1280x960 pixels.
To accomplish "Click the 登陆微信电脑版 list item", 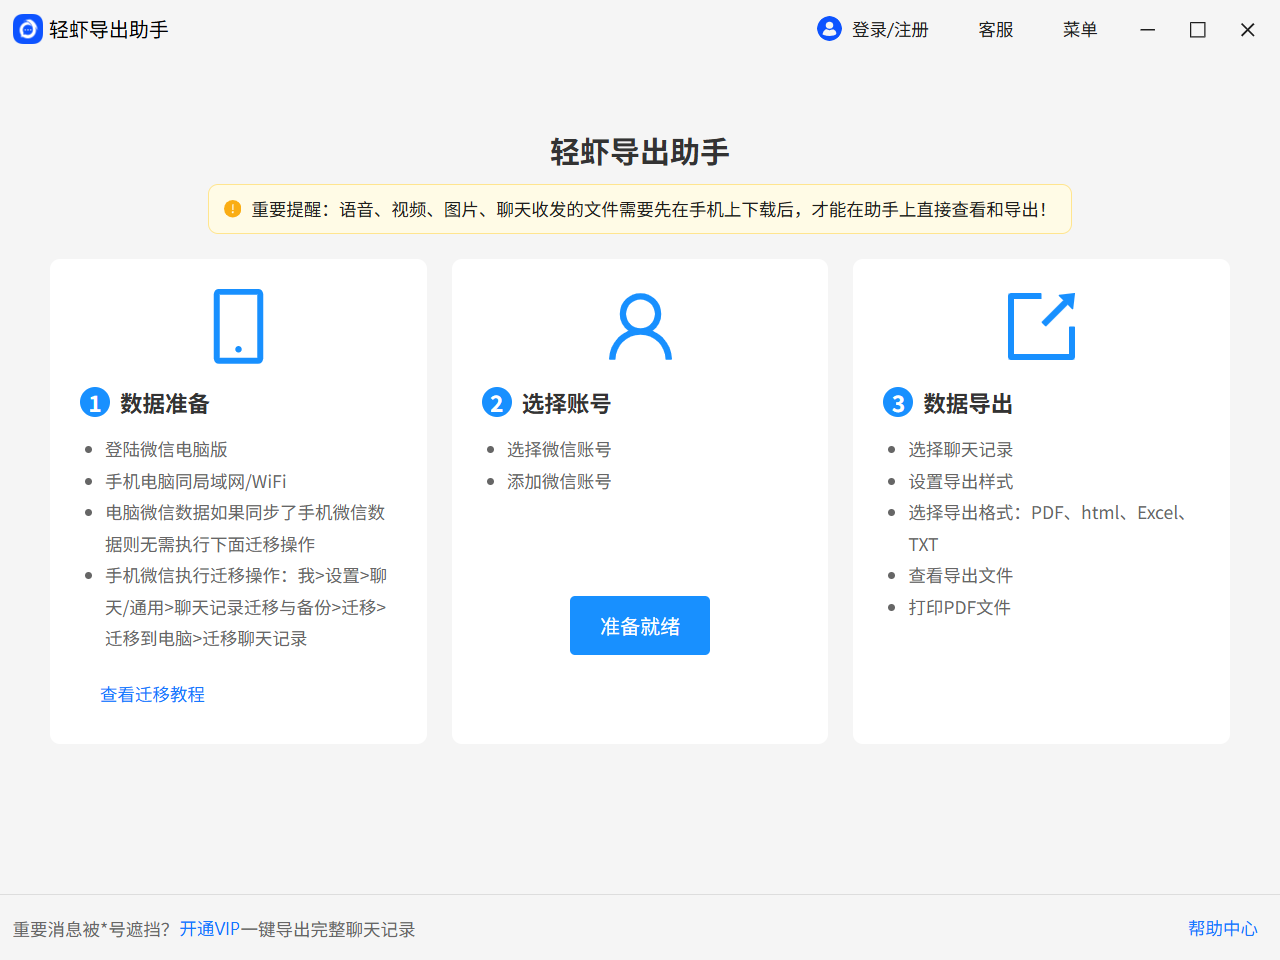I will pyautogui.click(x=166, y=450).
